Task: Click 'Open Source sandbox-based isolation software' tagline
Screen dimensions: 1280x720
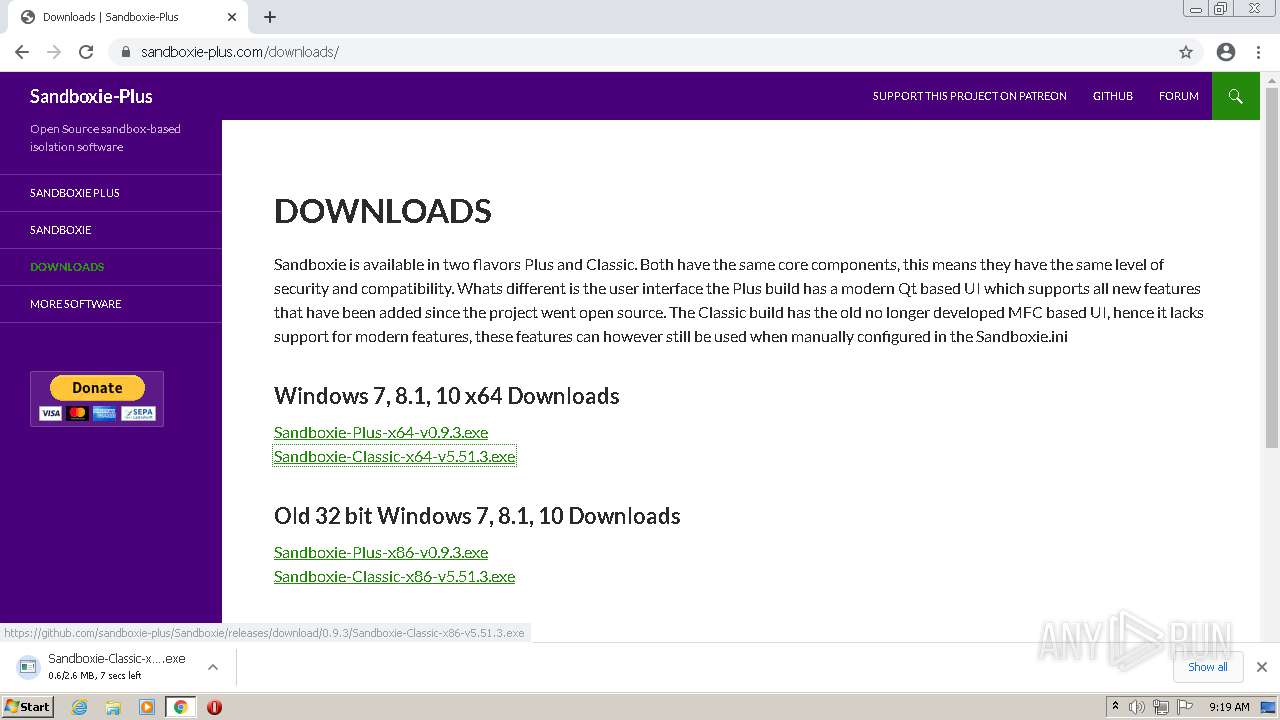Action: tap(105, 138)
